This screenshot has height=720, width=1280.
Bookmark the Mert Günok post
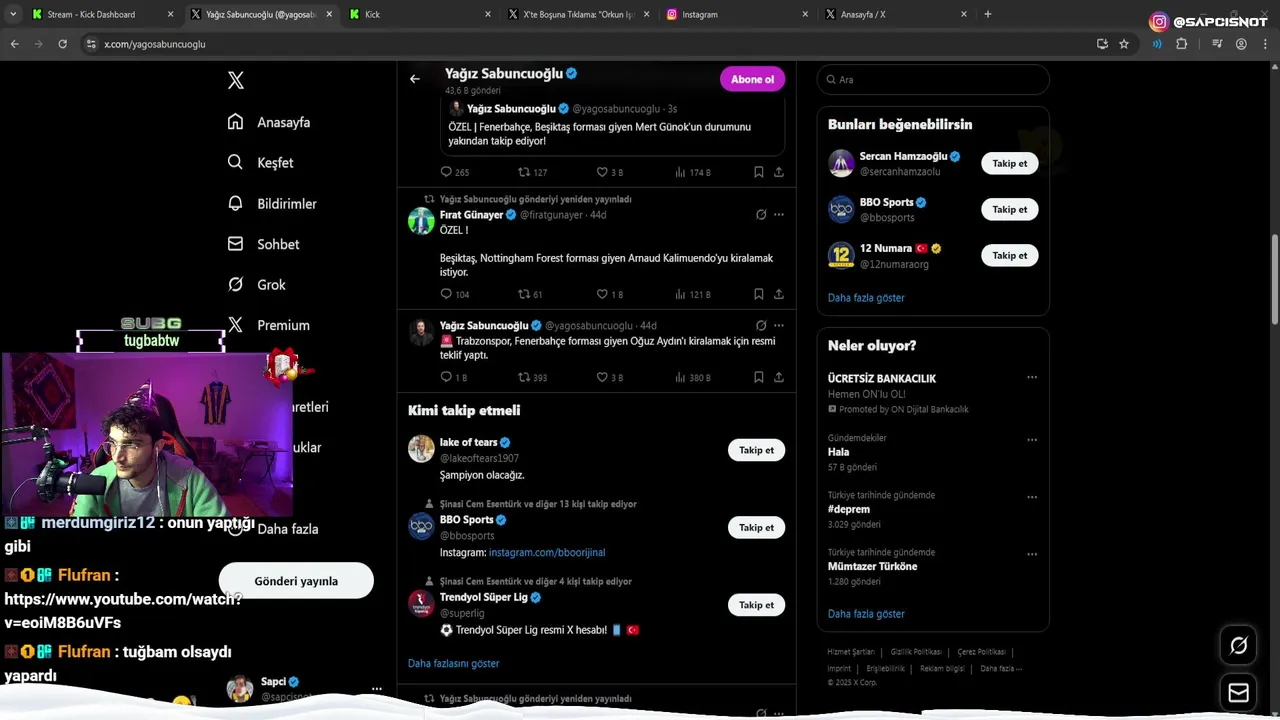pos(758,172)
